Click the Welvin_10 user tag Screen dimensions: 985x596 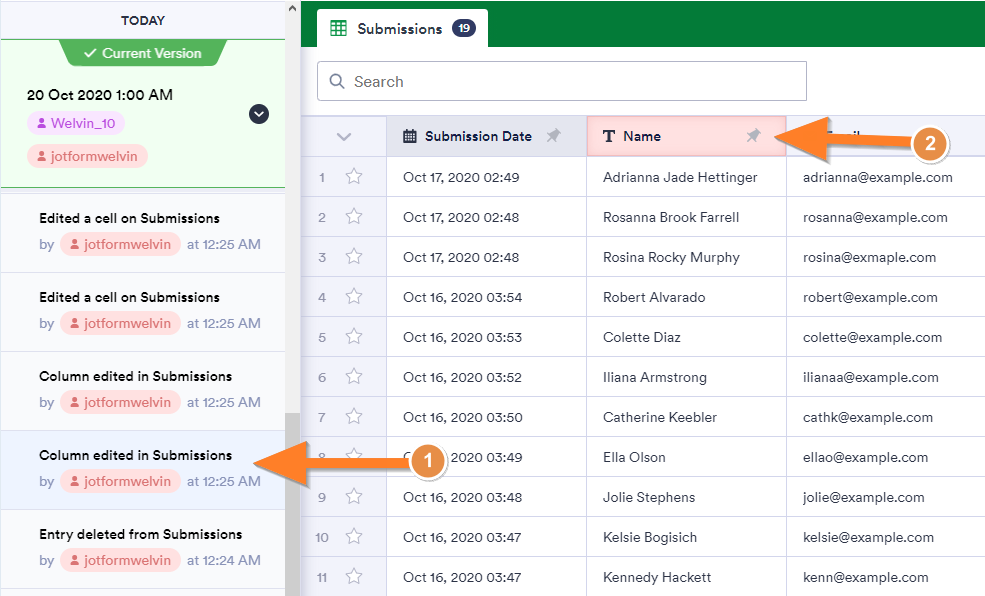(76, 124)
